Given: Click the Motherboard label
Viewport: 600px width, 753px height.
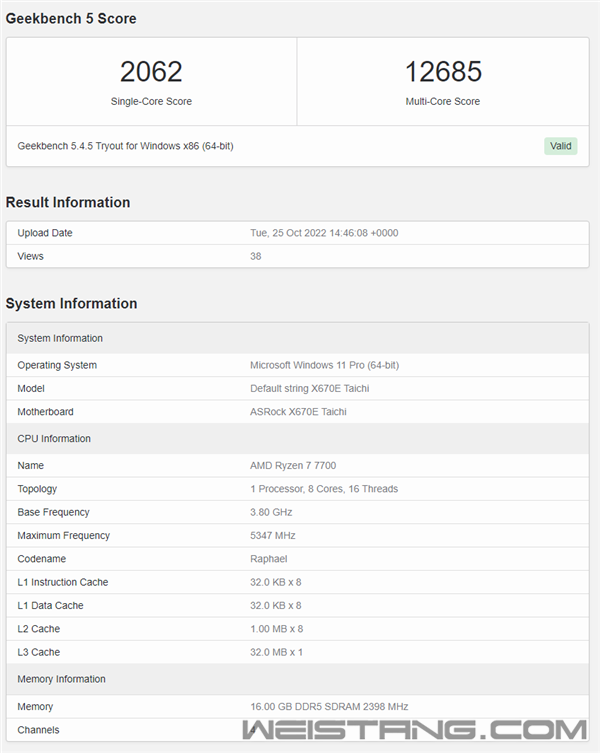Looking at the screenshot, I should pyautogui.click(x=45, y=412).
